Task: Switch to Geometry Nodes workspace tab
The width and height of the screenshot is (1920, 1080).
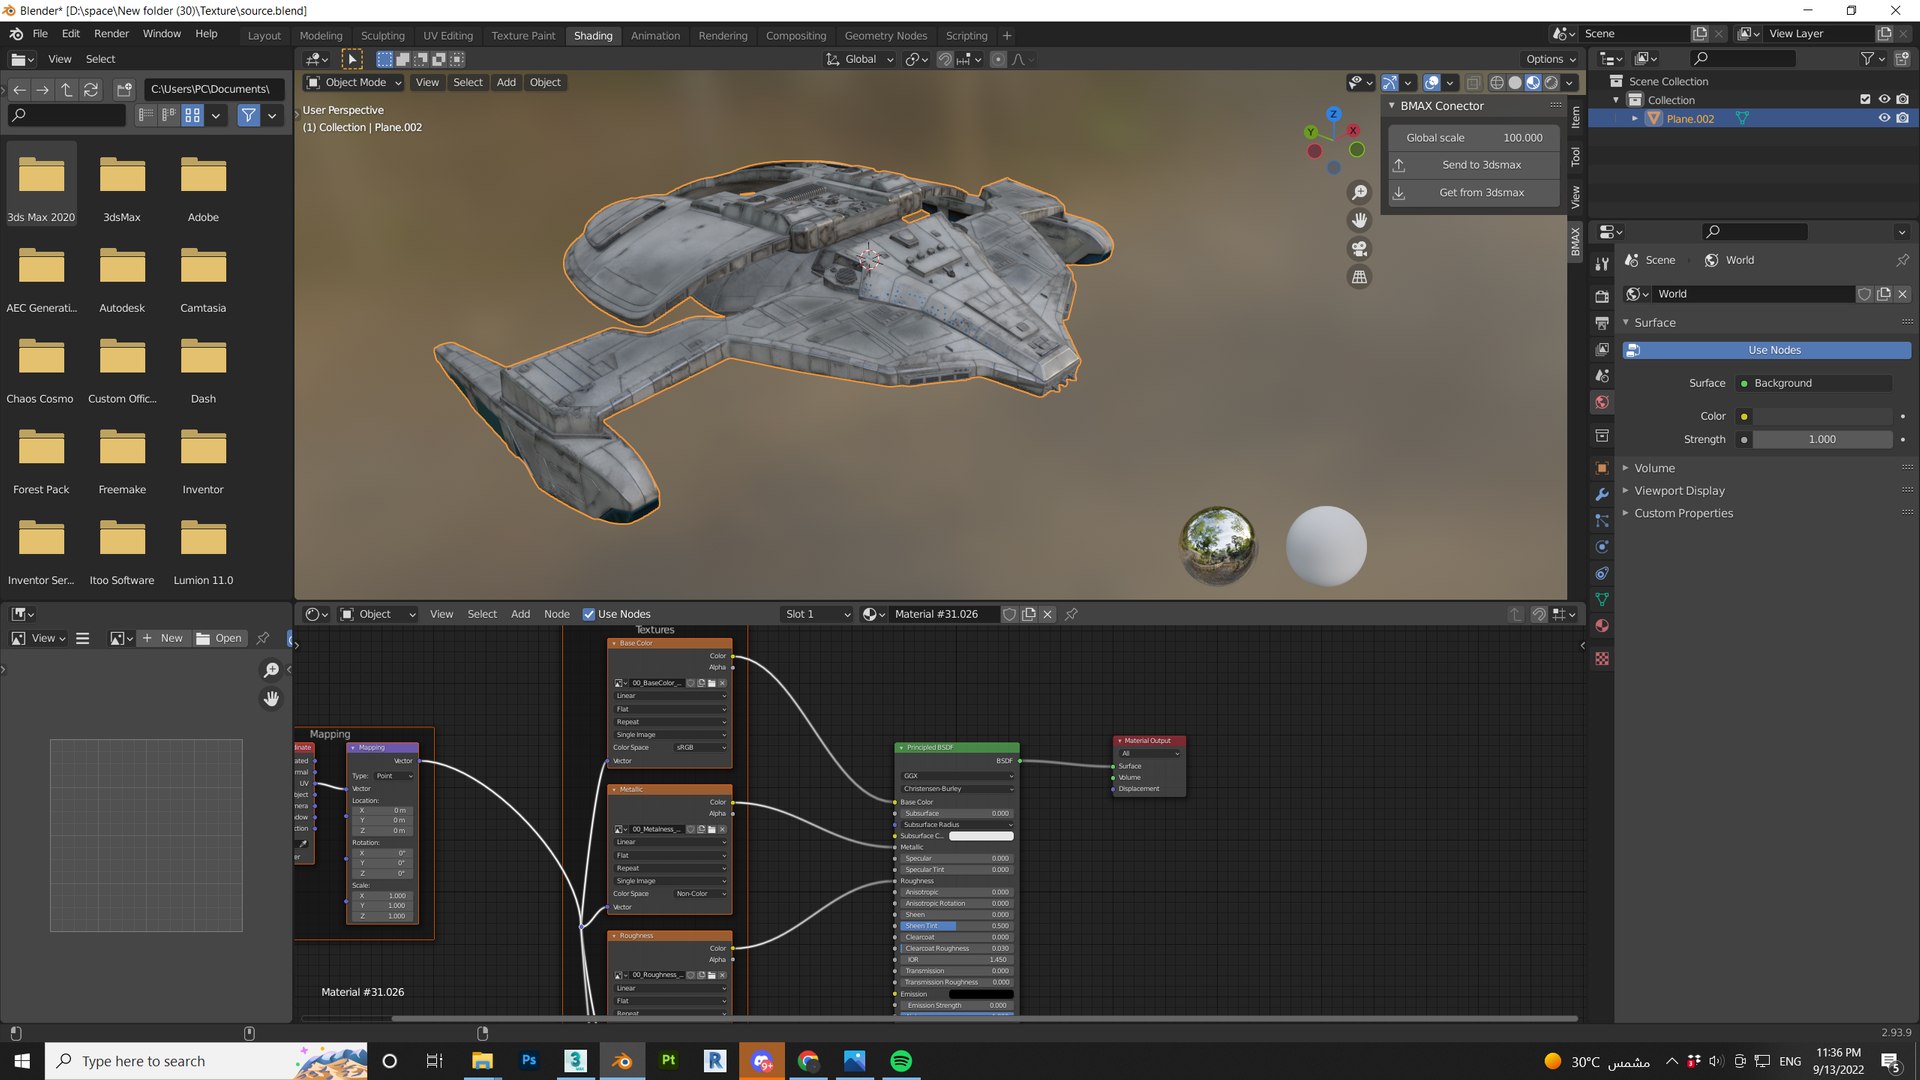Action: click(885, 36)
